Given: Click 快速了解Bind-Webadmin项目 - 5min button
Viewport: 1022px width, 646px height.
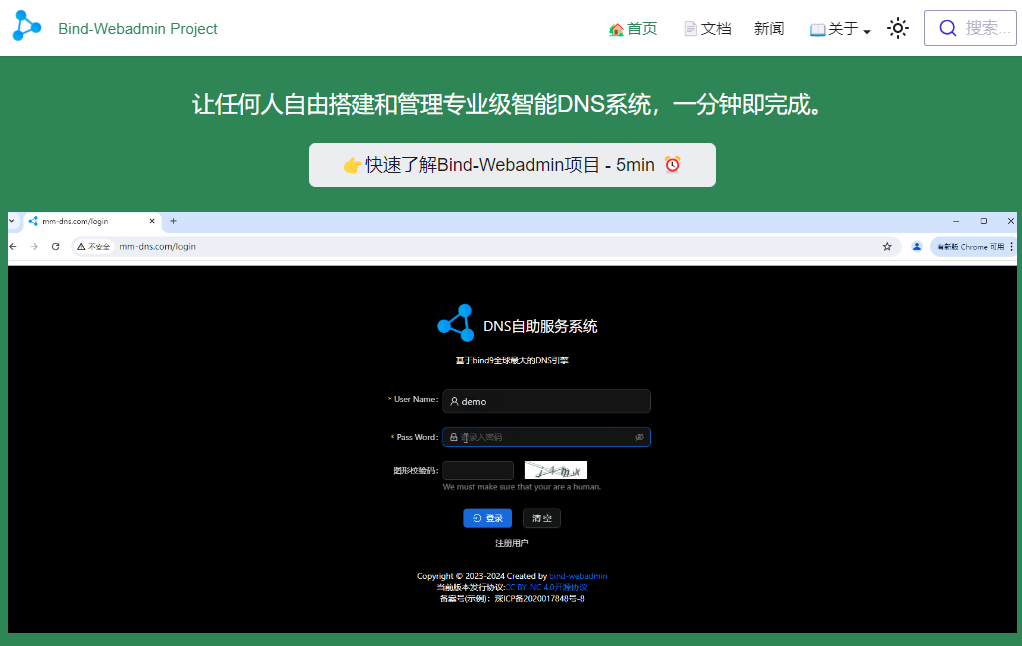Looking at the screenshot, I should [512, 165].
